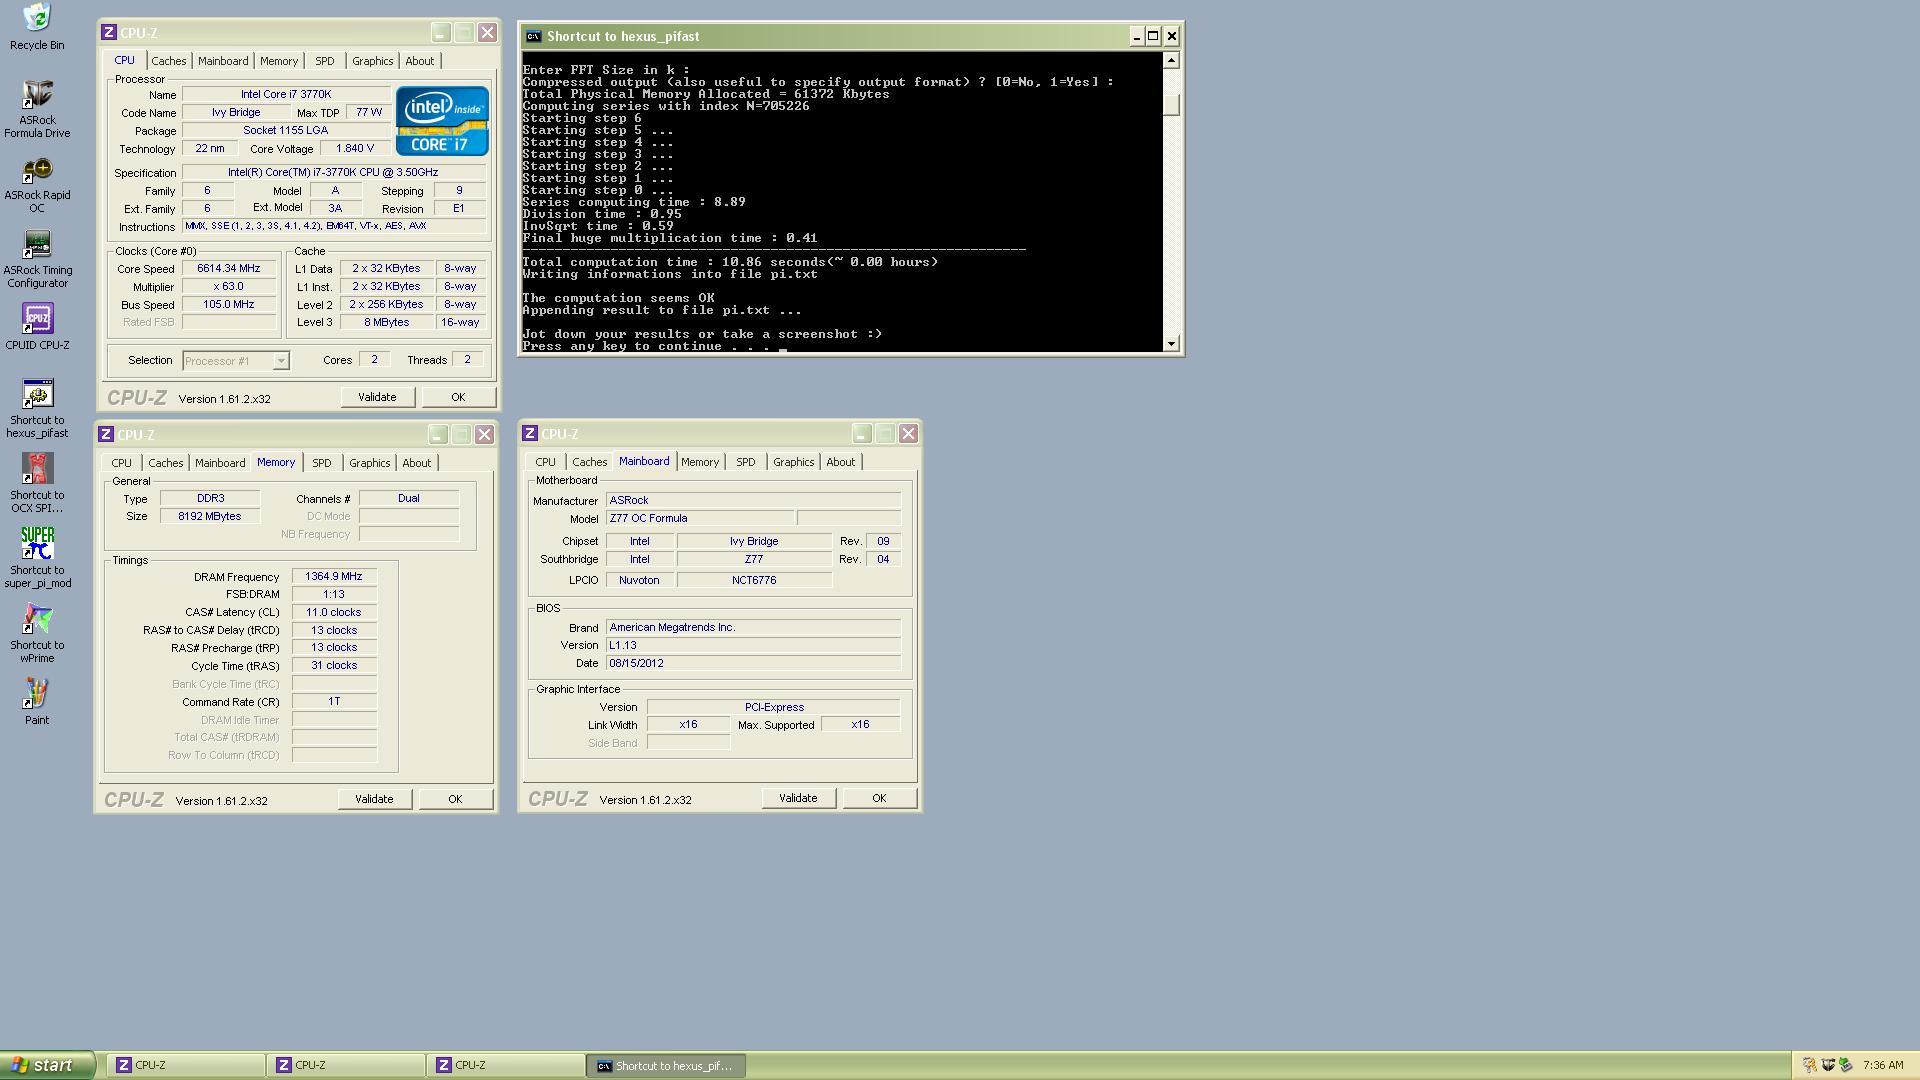Open ASRock Formula Drive desktop icon
Image resolution: width=1920 pixels, height=1080 pixels.
(37, 109)
